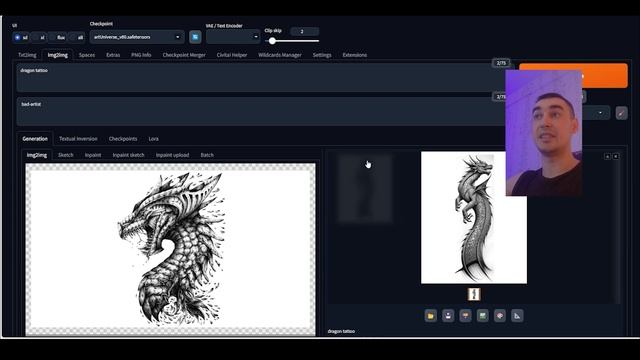
Task: Expand the styles dropdown beside paintbrush
Action: click(x=599, y=113)
